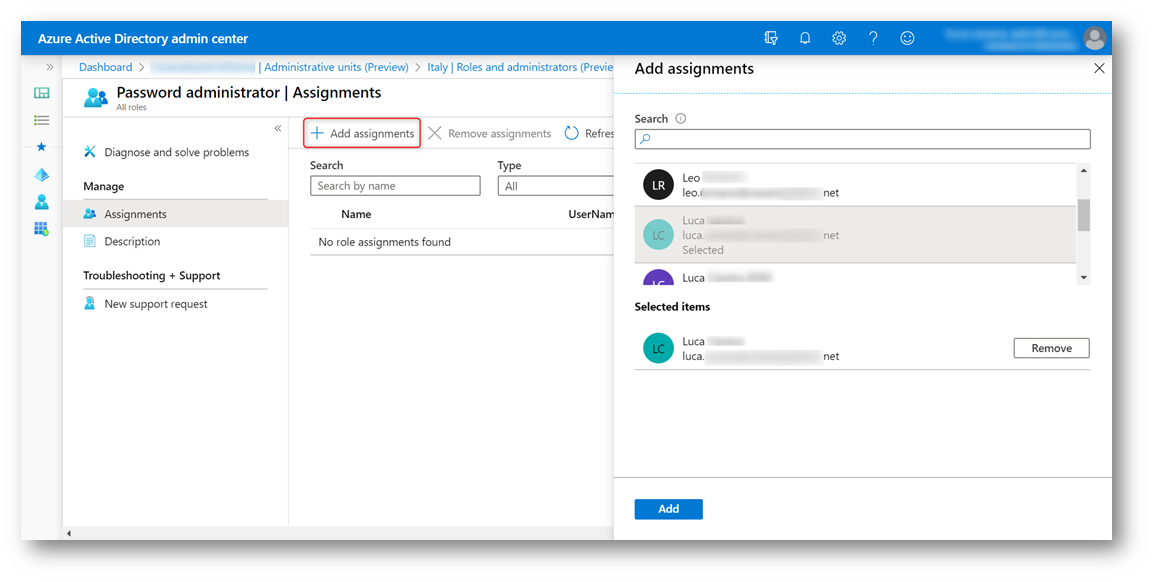Select Assignments in the Manage menu
This screenshot has height=582, width=1154.
[x=175, y=214]
